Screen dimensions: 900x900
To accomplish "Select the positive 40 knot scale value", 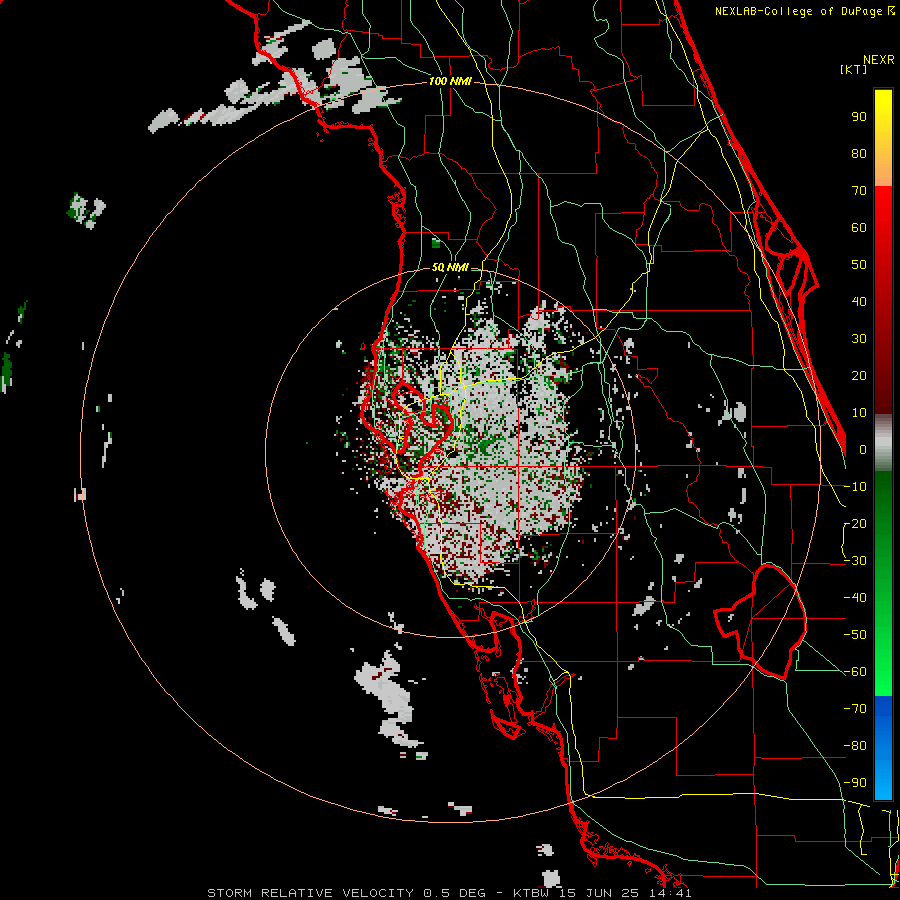I will pyautogui.click(x=859, y=302).
